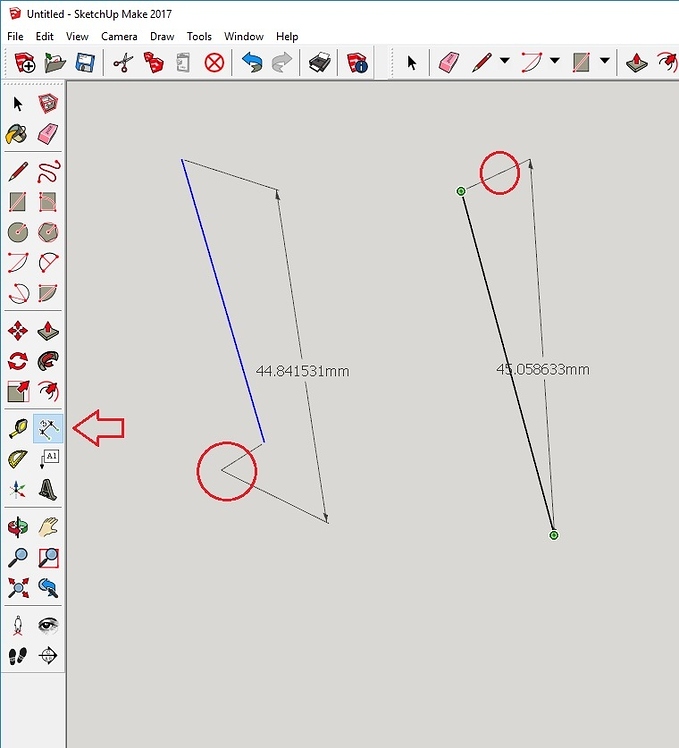Select the Paint Bucket tool
Viewport: 679px width, 748px height.
coord(17,134)
